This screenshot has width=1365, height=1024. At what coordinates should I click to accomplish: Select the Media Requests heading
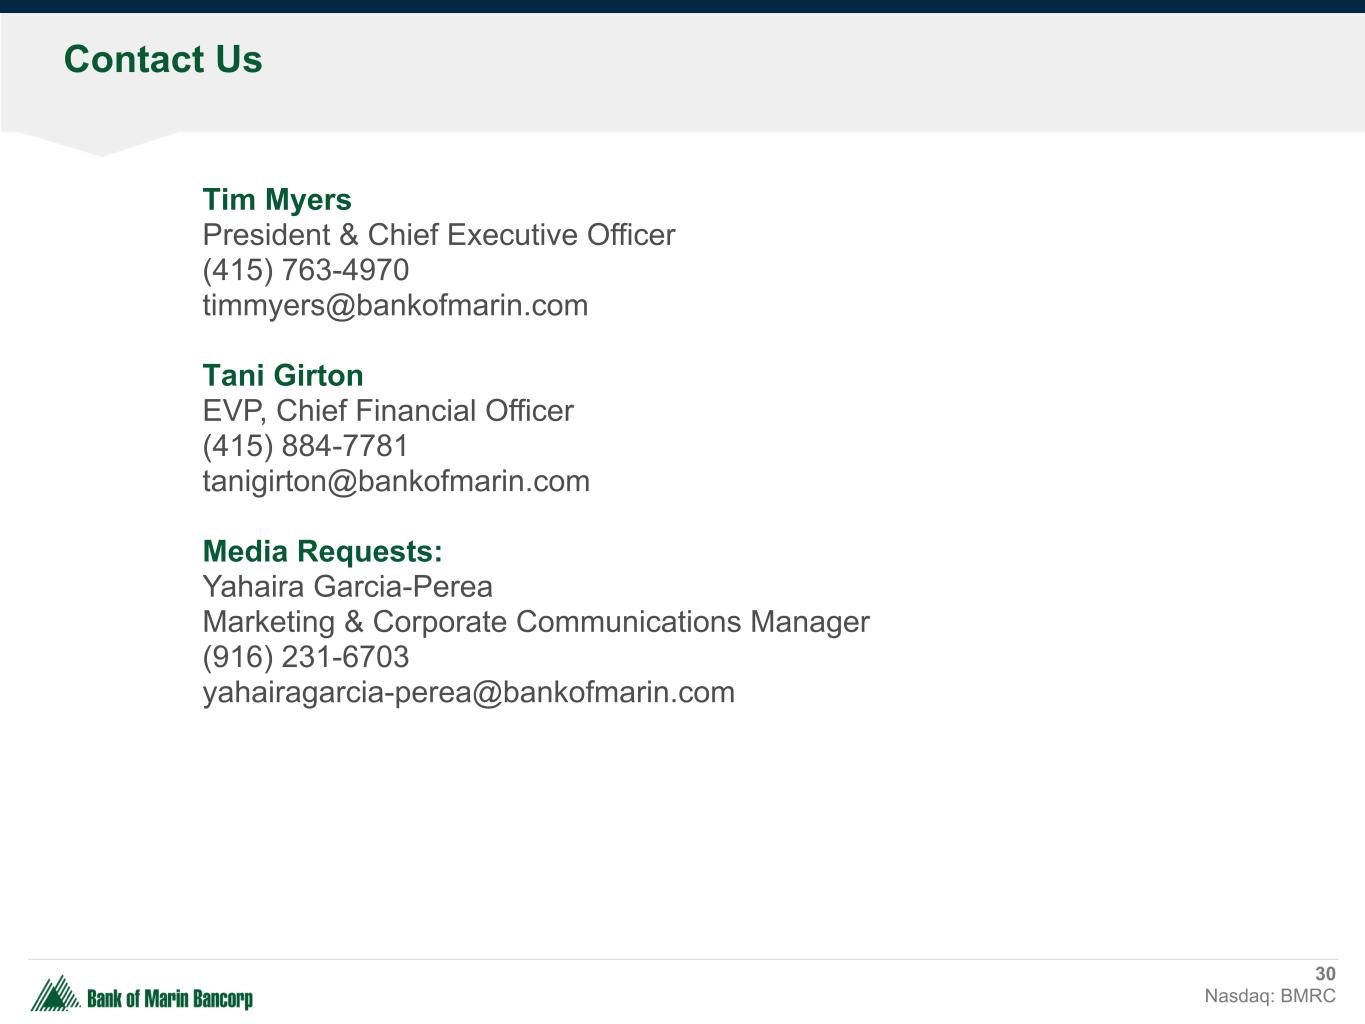(x=322, y=552)
